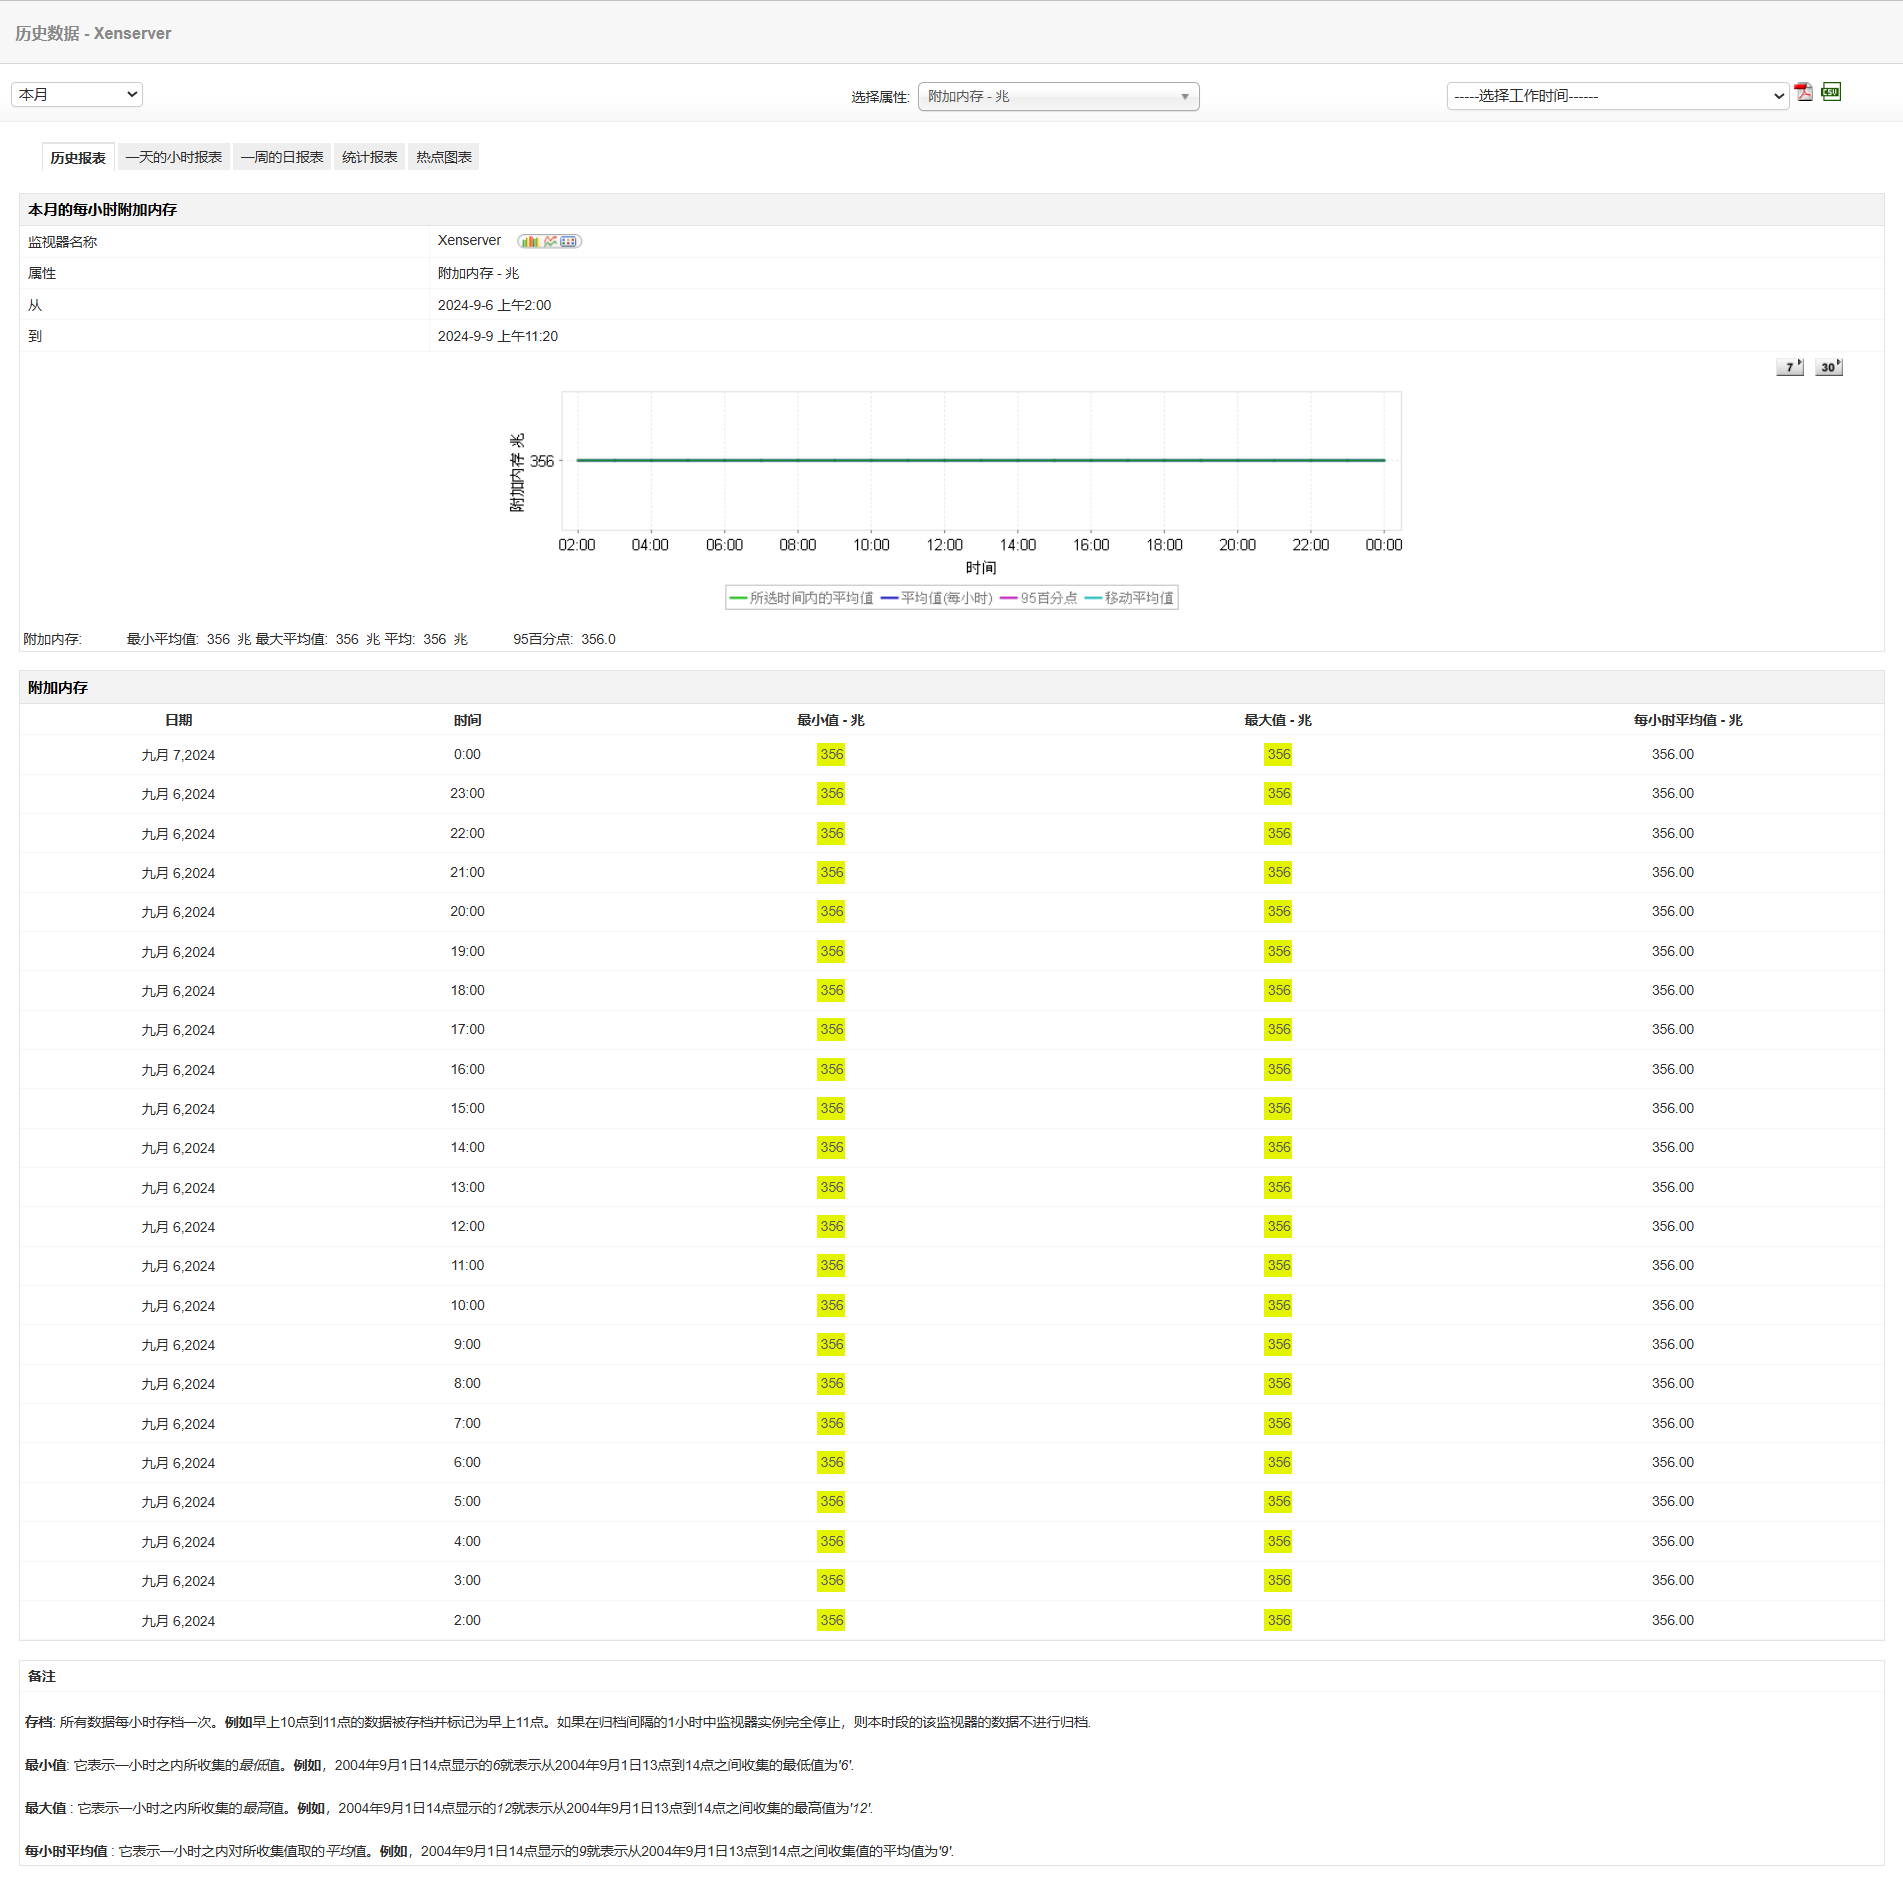Screen dimensions: 1903x1883
Task: Click the 95百分点: 356.0 summary value
Action: [x=564, y=639]
